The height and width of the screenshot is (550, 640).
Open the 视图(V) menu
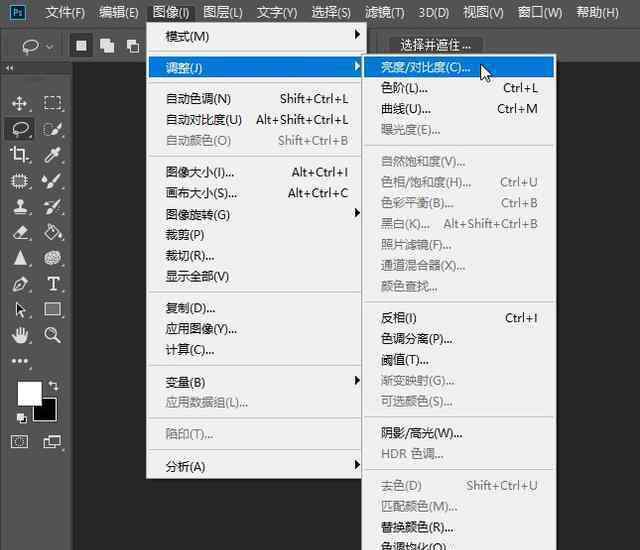click(483, 13)
